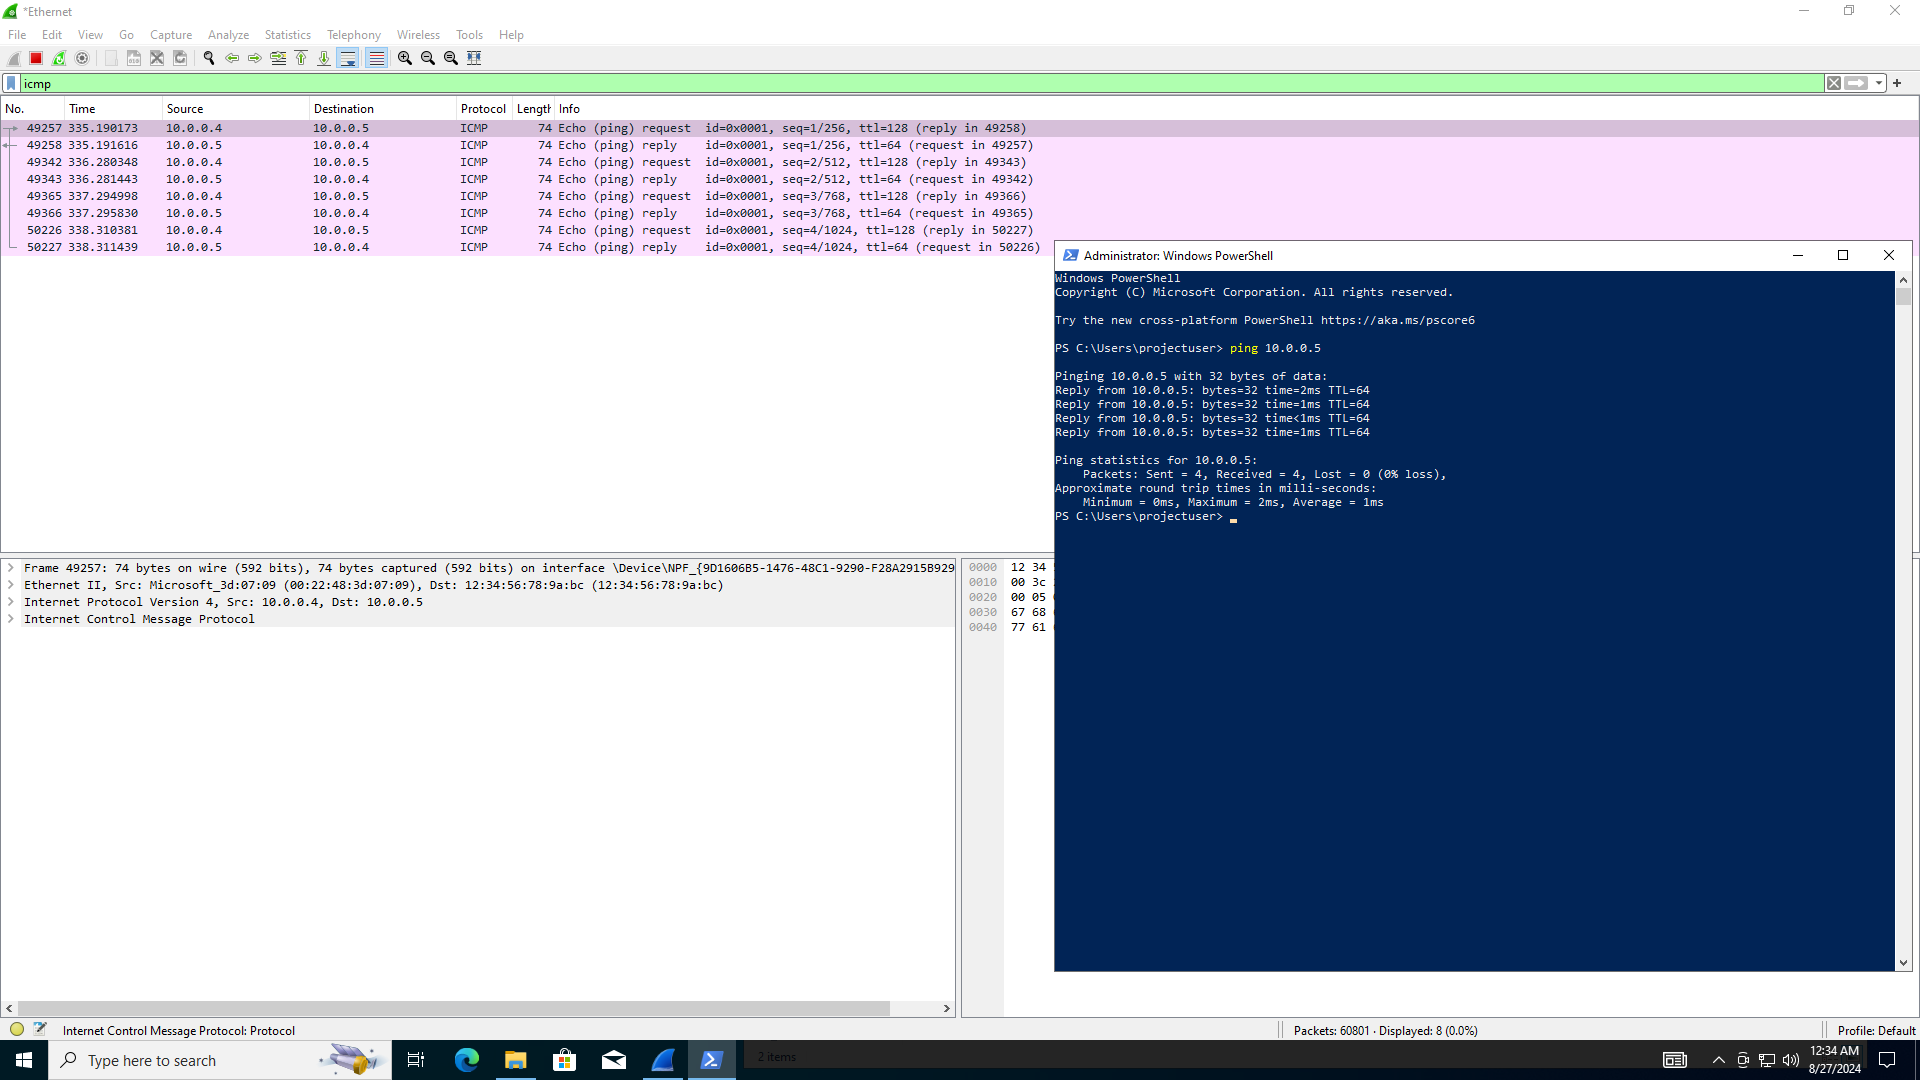
Task: Toggle packet list colorization
Action: (x=376, y=58)
